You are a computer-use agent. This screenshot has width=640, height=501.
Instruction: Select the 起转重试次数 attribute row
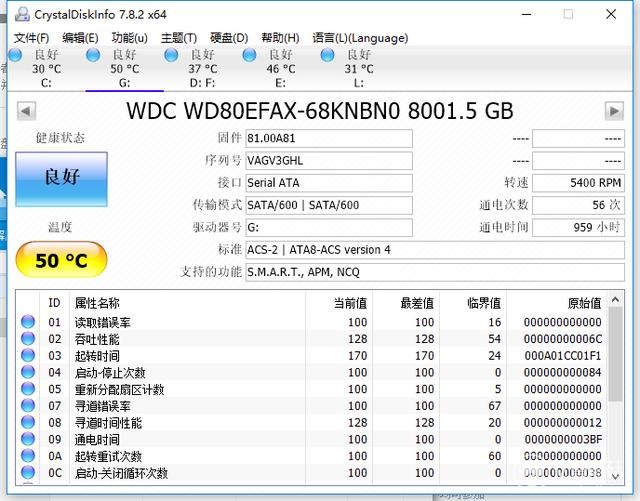tap(311, 456)
